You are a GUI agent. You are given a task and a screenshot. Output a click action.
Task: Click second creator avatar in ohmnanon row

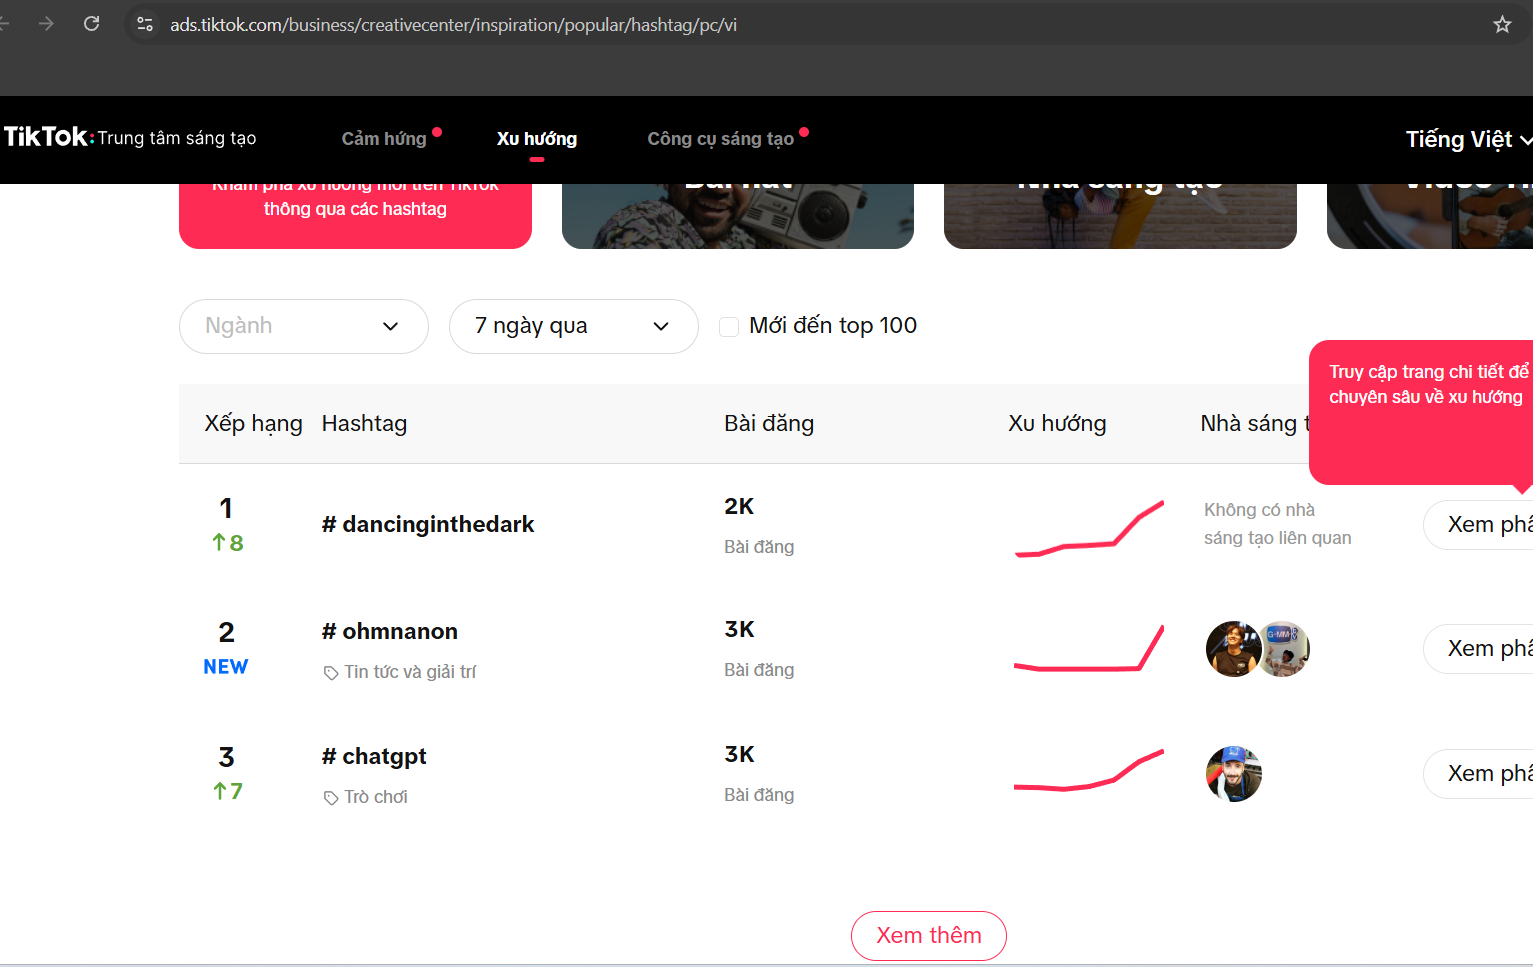1285,649
